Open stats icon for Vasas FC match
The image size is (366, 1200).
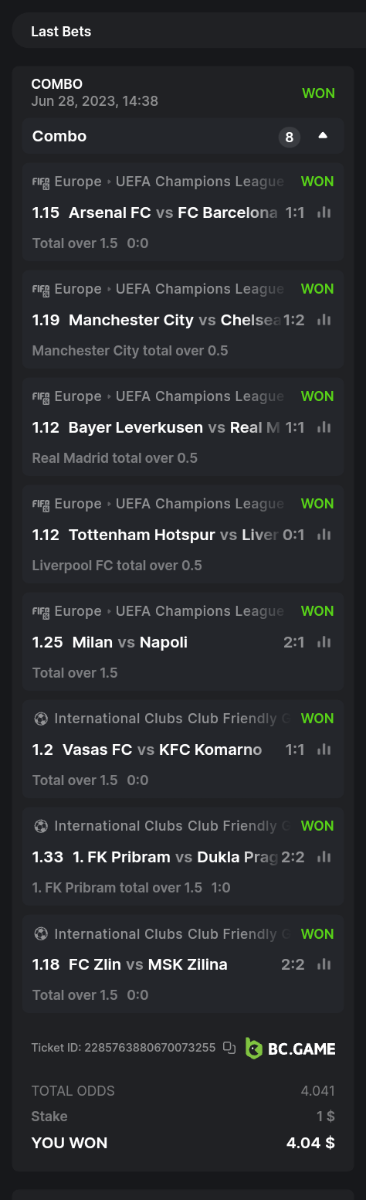324,750
